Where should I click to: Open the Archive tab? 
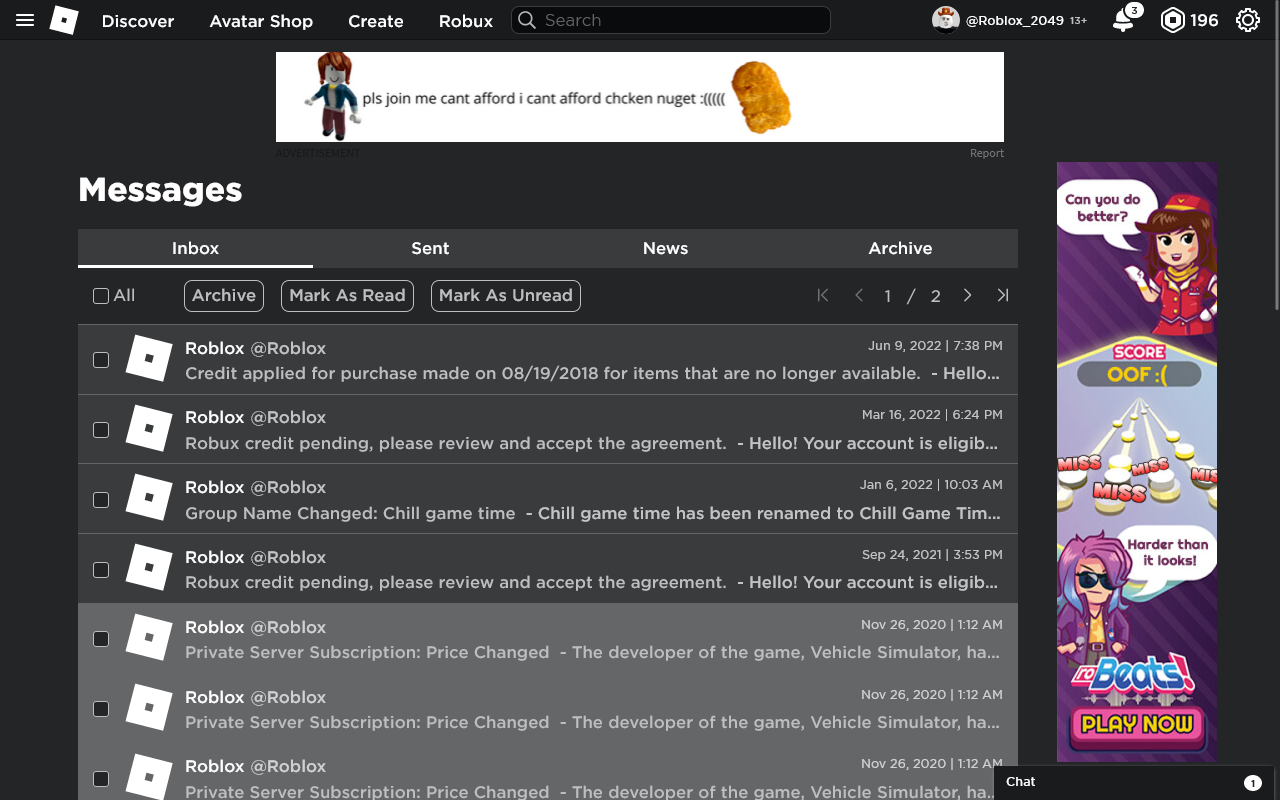900,248
